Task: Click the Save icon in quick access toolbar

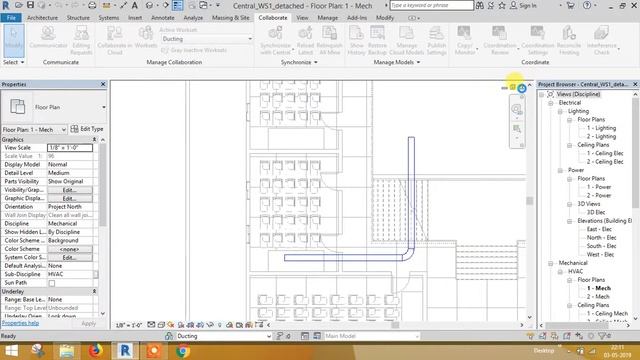Action: pyautogui.click(x=30, y=5)
